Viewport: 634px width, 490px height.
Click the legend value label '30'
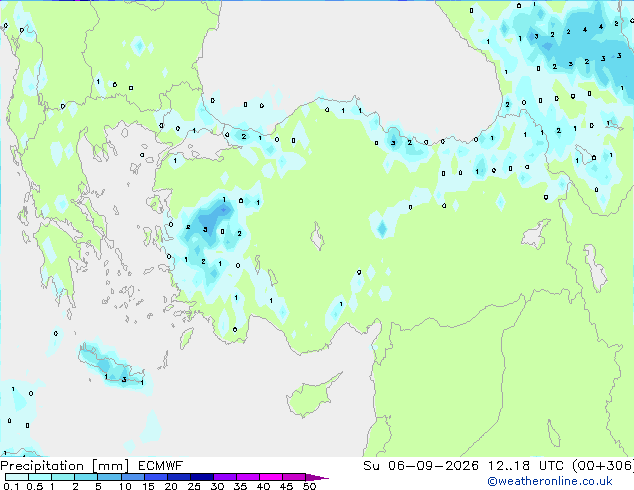(x=217, y=486)
